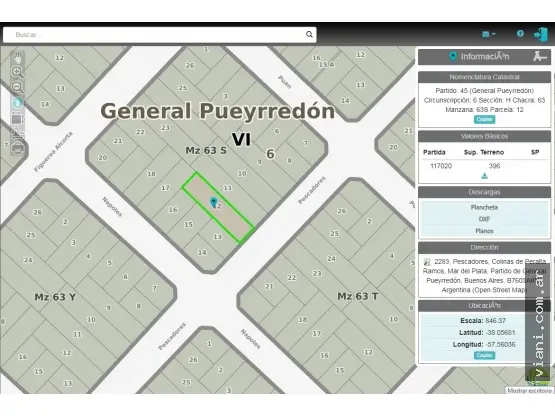Image resolution: width=555 pixels, height=416 pixels.
Task: Select the area selection square tool
Action: [17, 118]
